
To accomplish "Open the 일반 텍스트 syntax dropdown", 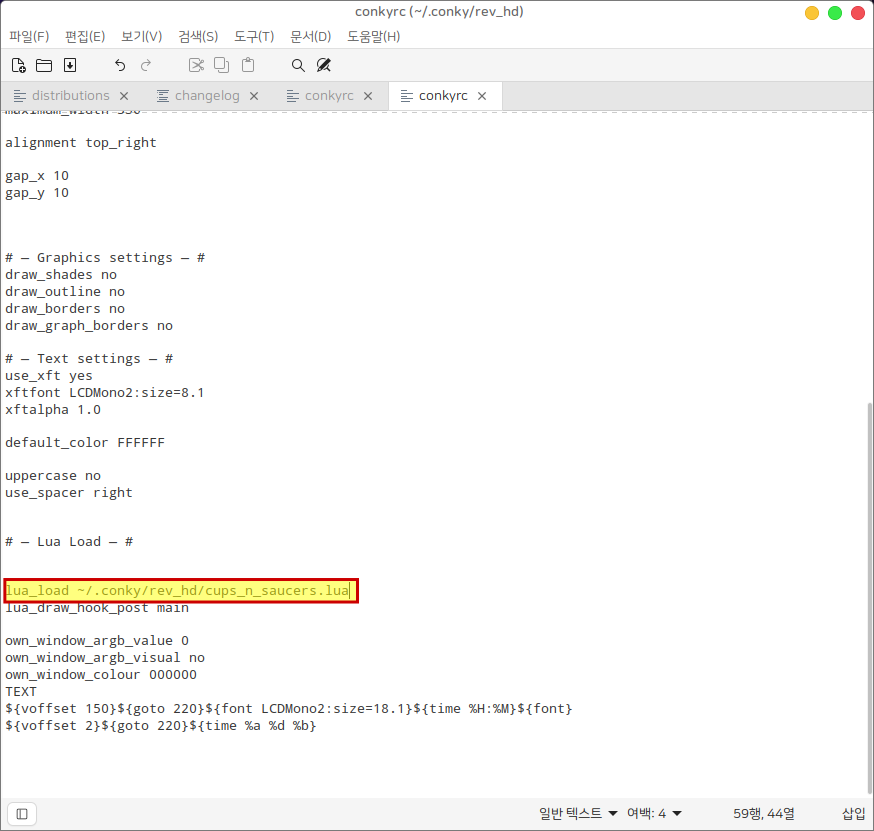I will tap(578, 814).
